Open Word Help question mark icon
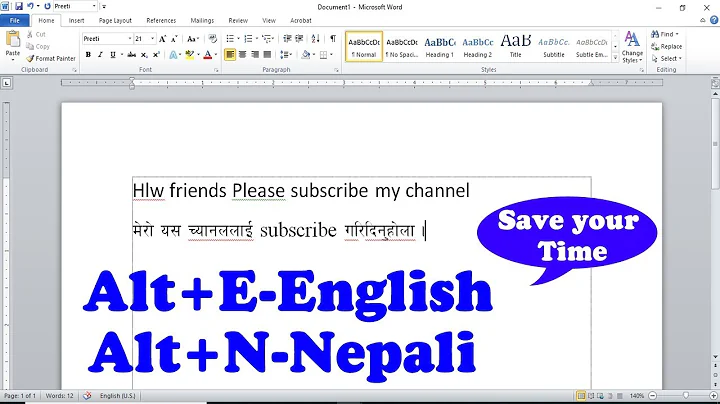Screen dimensions: 720x404 click(x=714, y=20)
